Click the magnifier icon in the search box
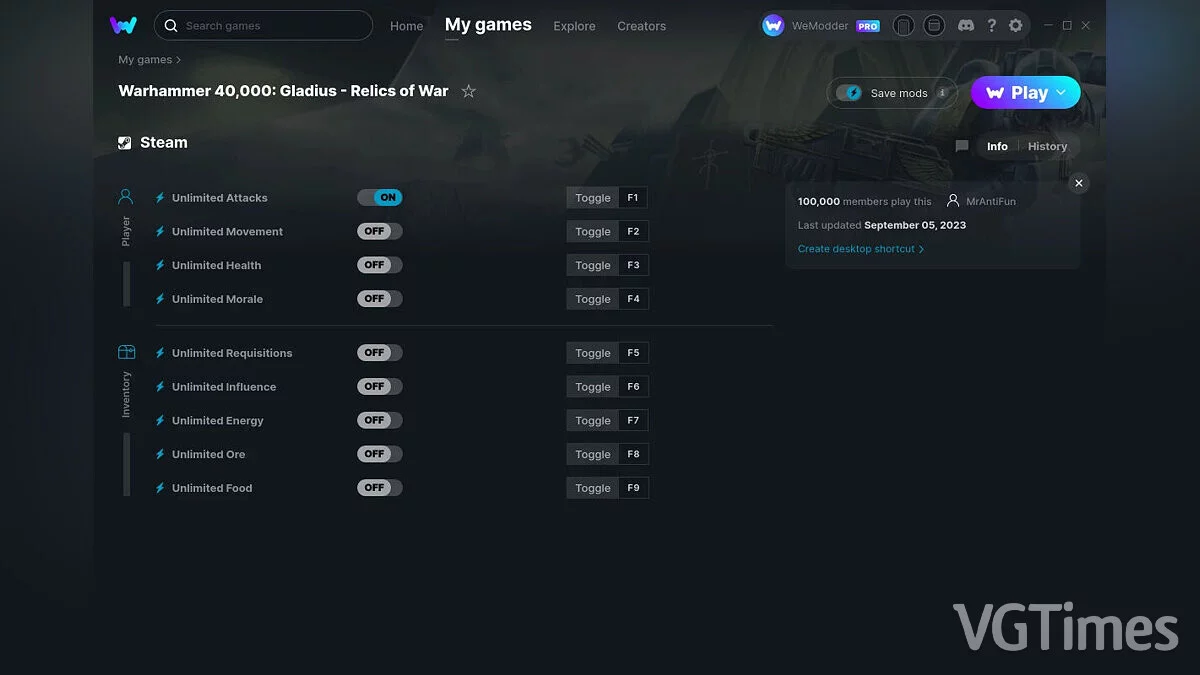This screenshot has width=1200, height=675. (x=171, y=26)
